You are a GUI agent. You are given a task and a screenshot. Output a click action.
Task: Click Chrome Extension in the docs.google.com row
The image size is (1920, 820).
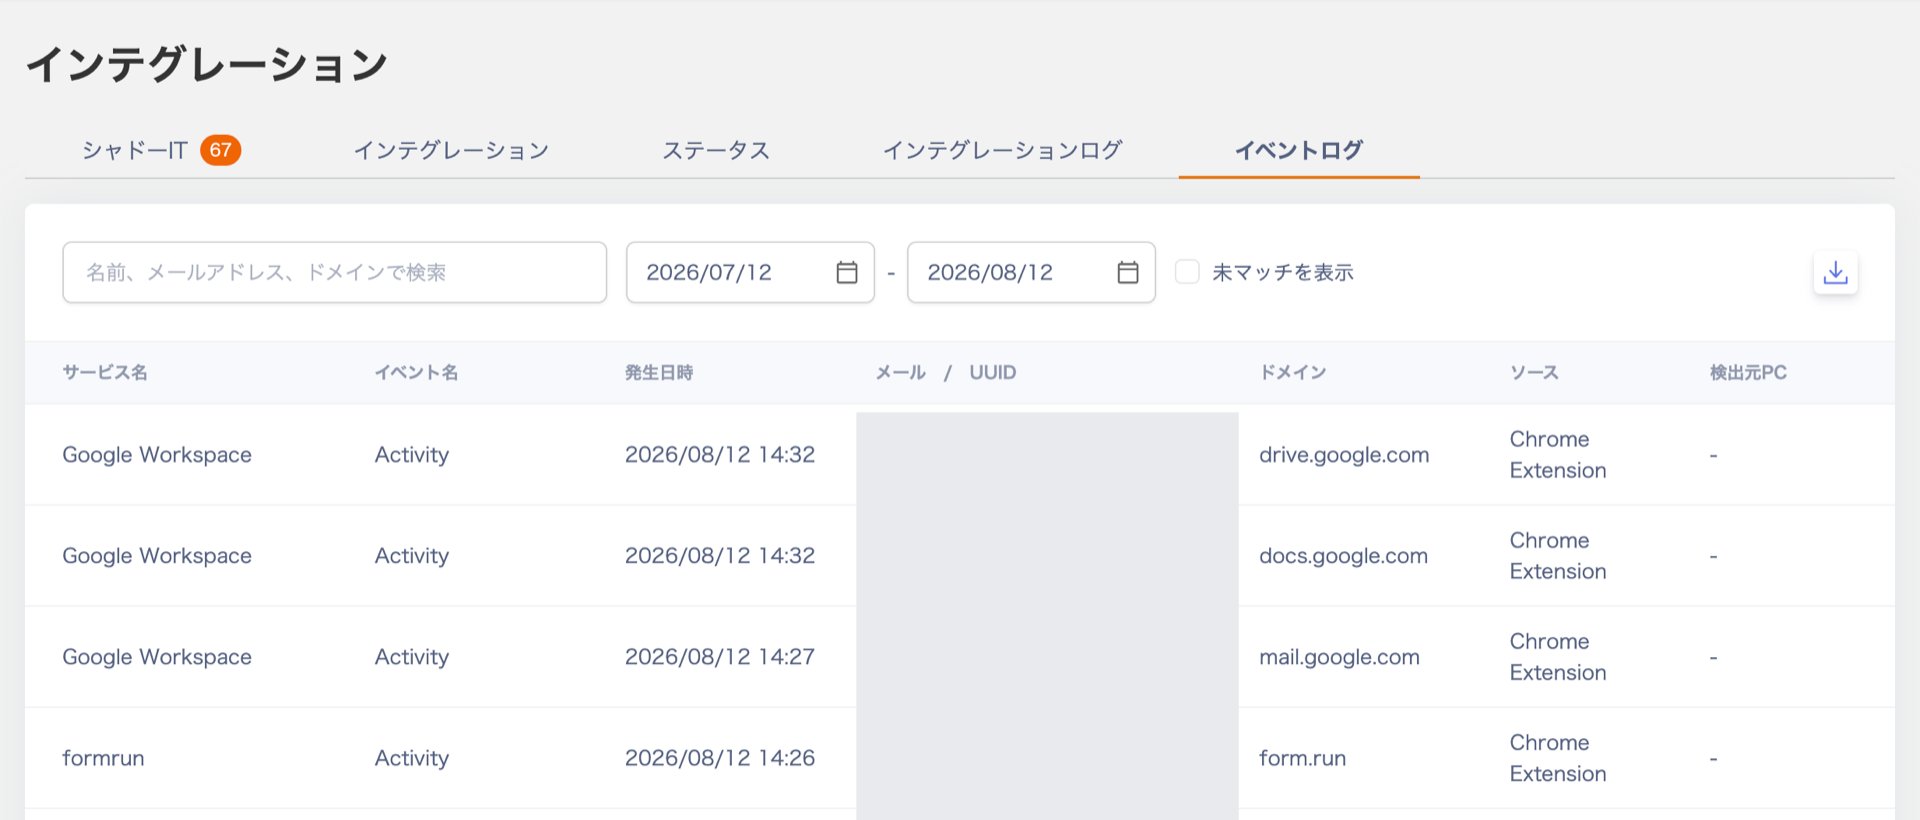pos(1558,556)
